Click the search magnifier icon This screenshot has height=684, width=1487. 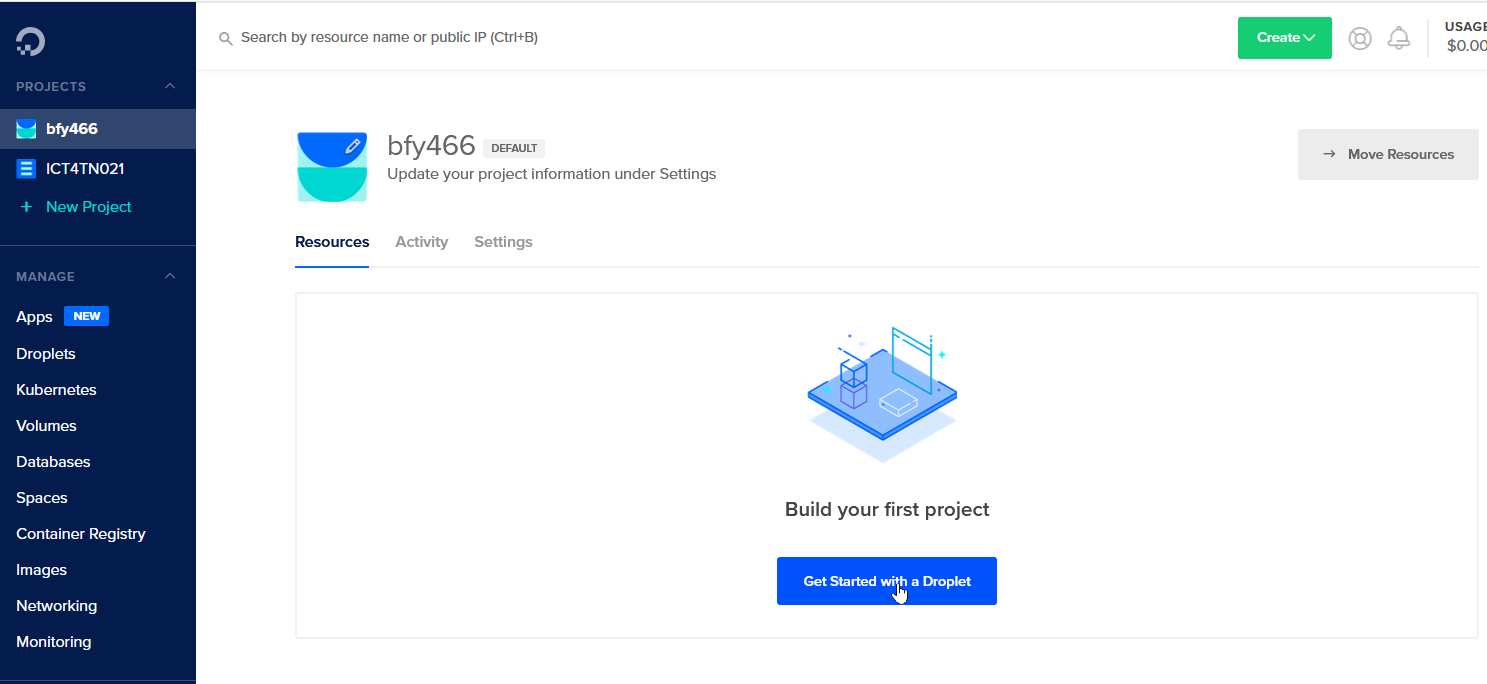click(x=226, y=38)
